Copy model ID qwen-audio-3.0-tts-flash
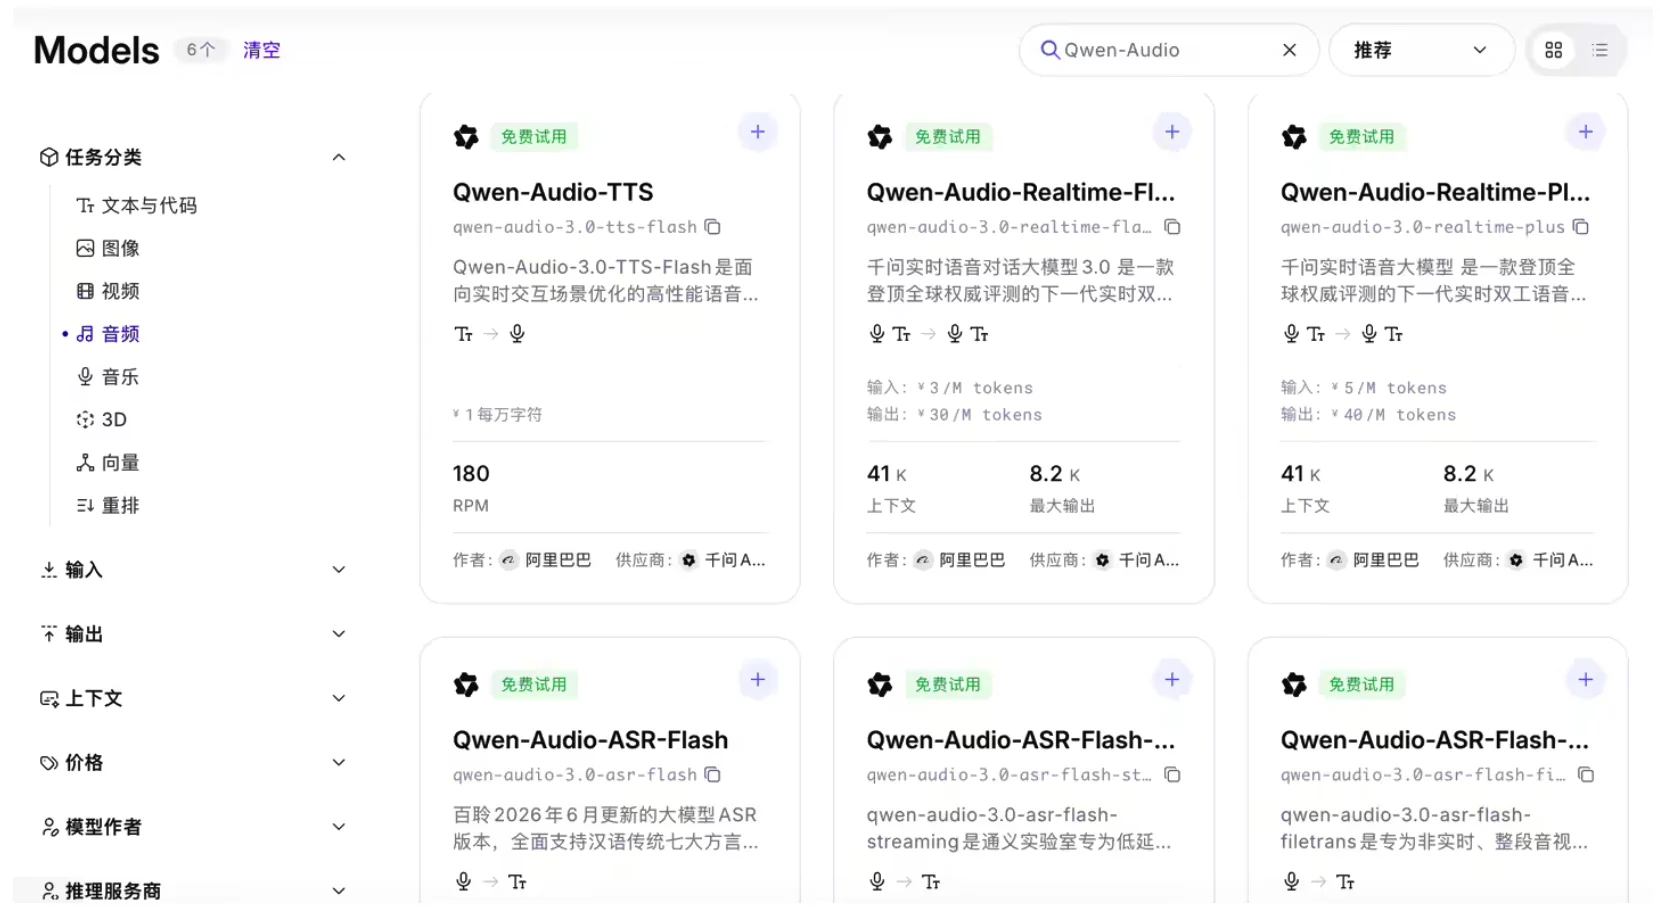 [712, 227]
